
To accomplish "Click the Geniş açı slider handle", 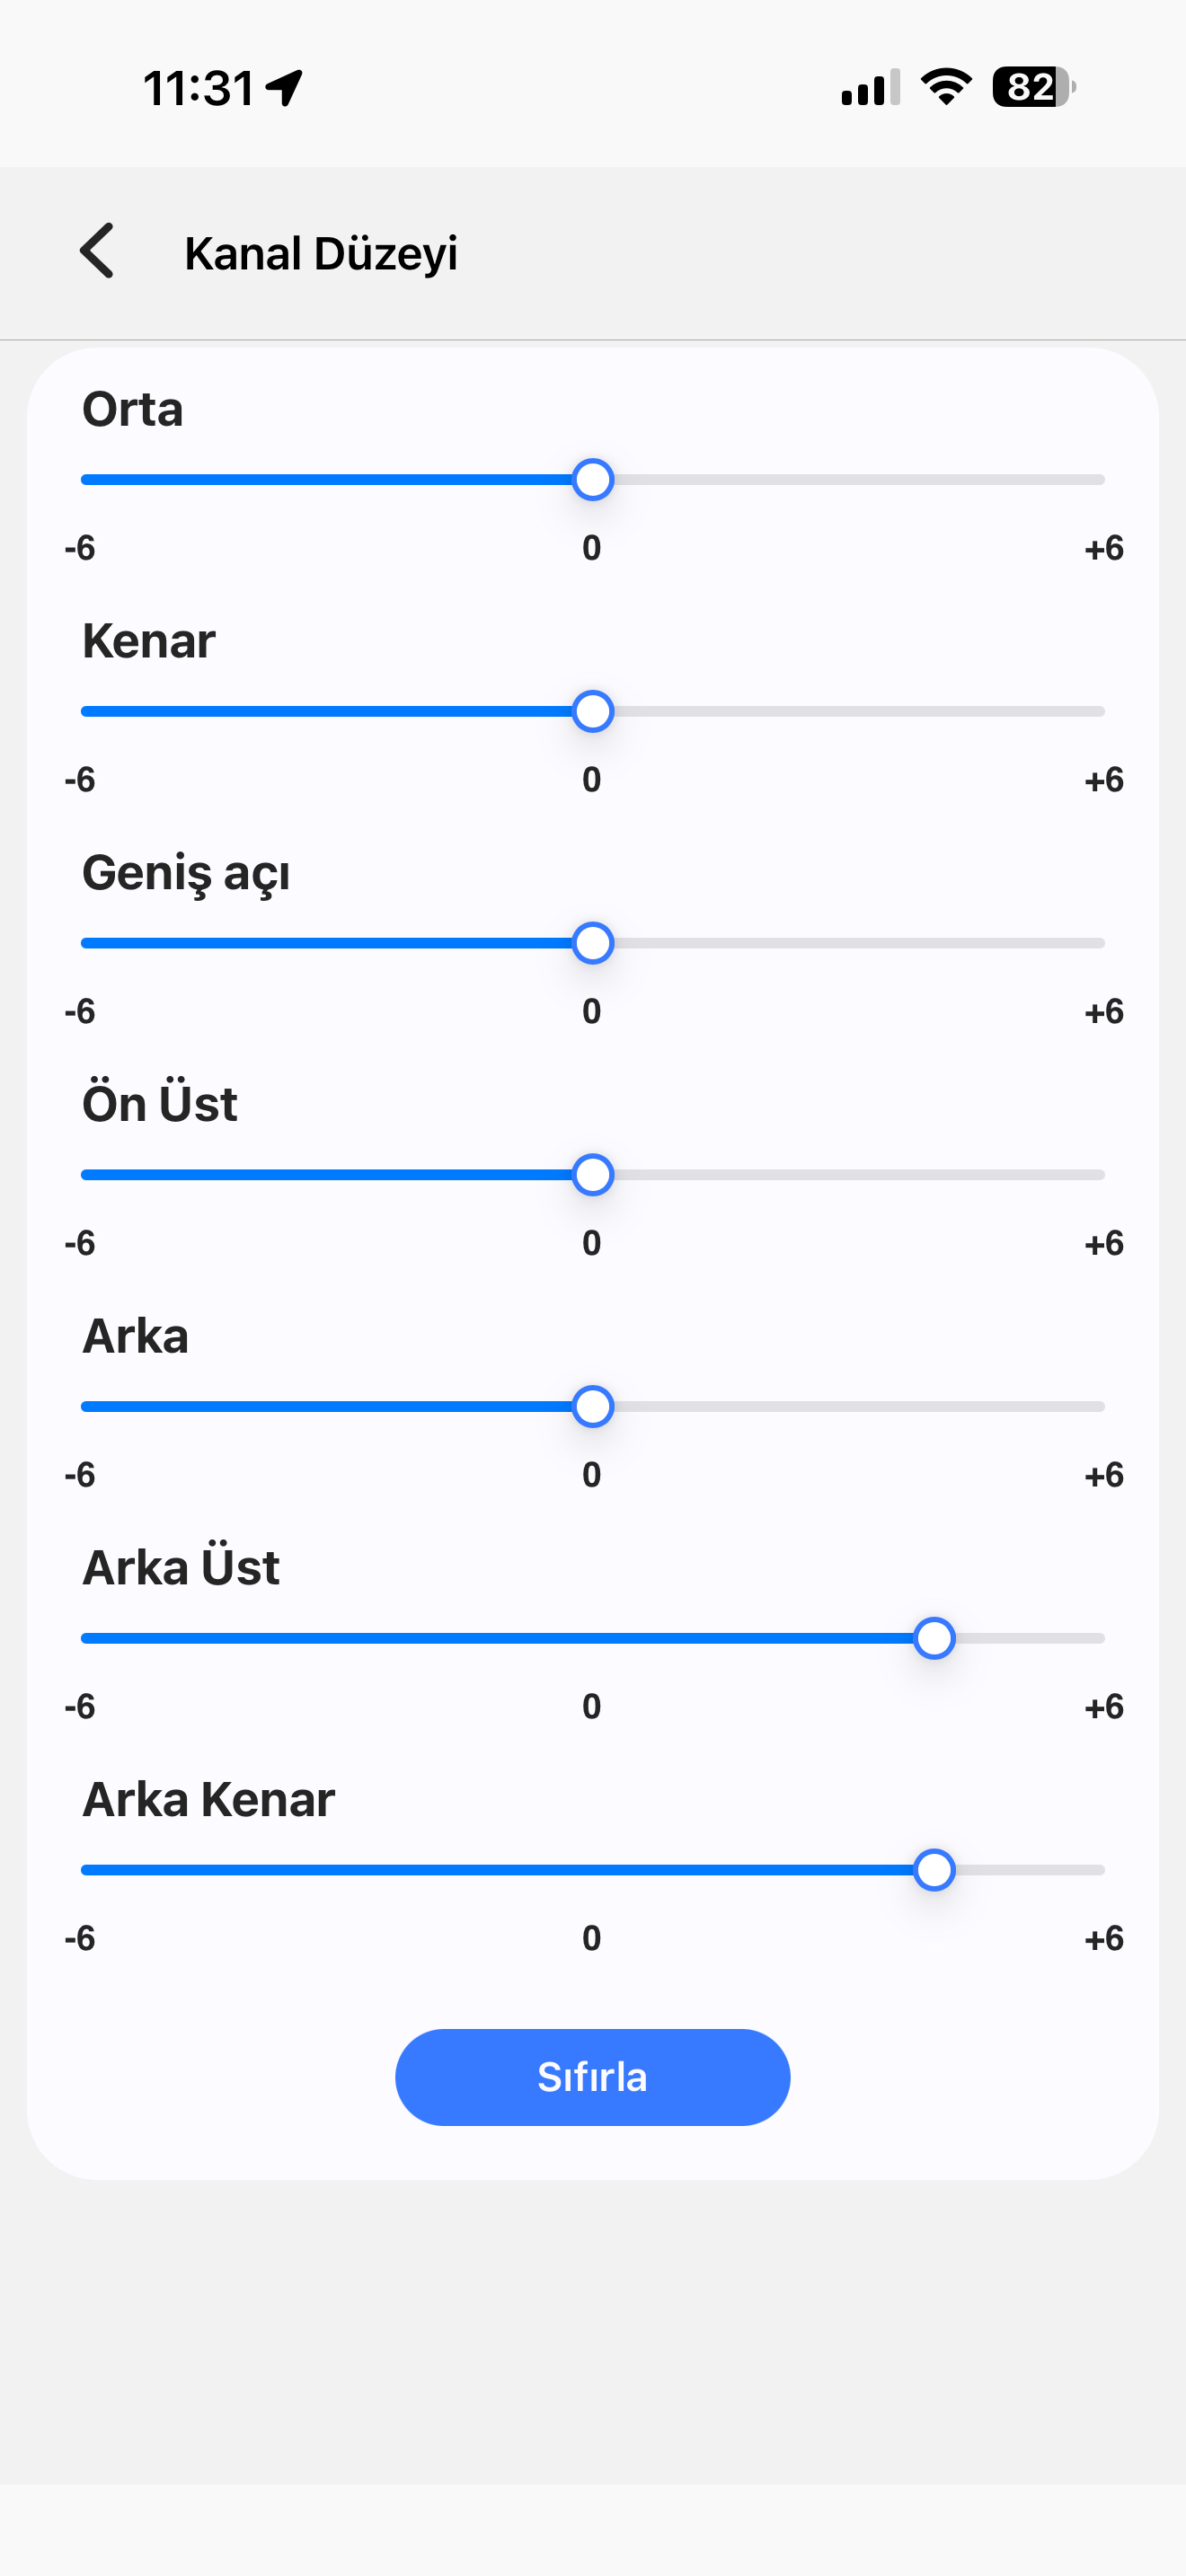I will coord(593,943).
